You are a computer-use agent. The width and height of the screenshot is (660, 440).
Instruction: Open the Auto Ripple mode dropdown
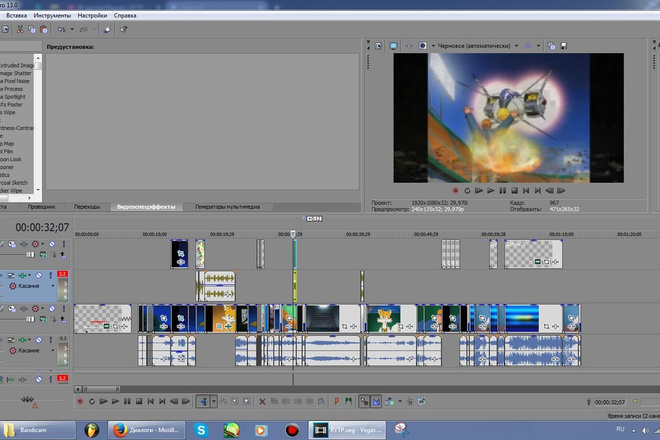click(x=400, y=402)
